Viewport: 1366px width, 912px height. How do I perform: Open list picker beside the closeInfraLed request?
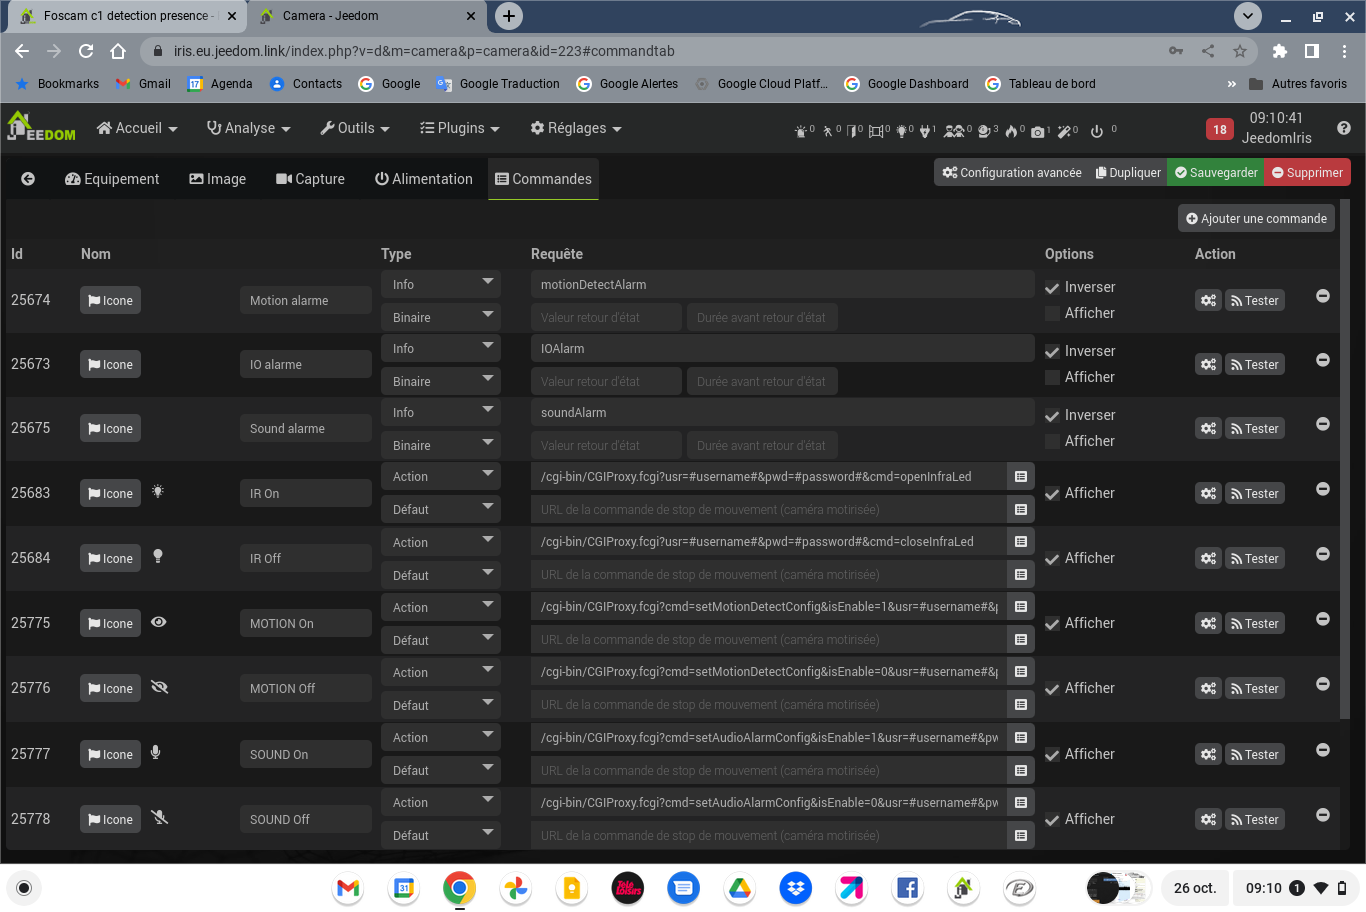(x=1021, y=542)
